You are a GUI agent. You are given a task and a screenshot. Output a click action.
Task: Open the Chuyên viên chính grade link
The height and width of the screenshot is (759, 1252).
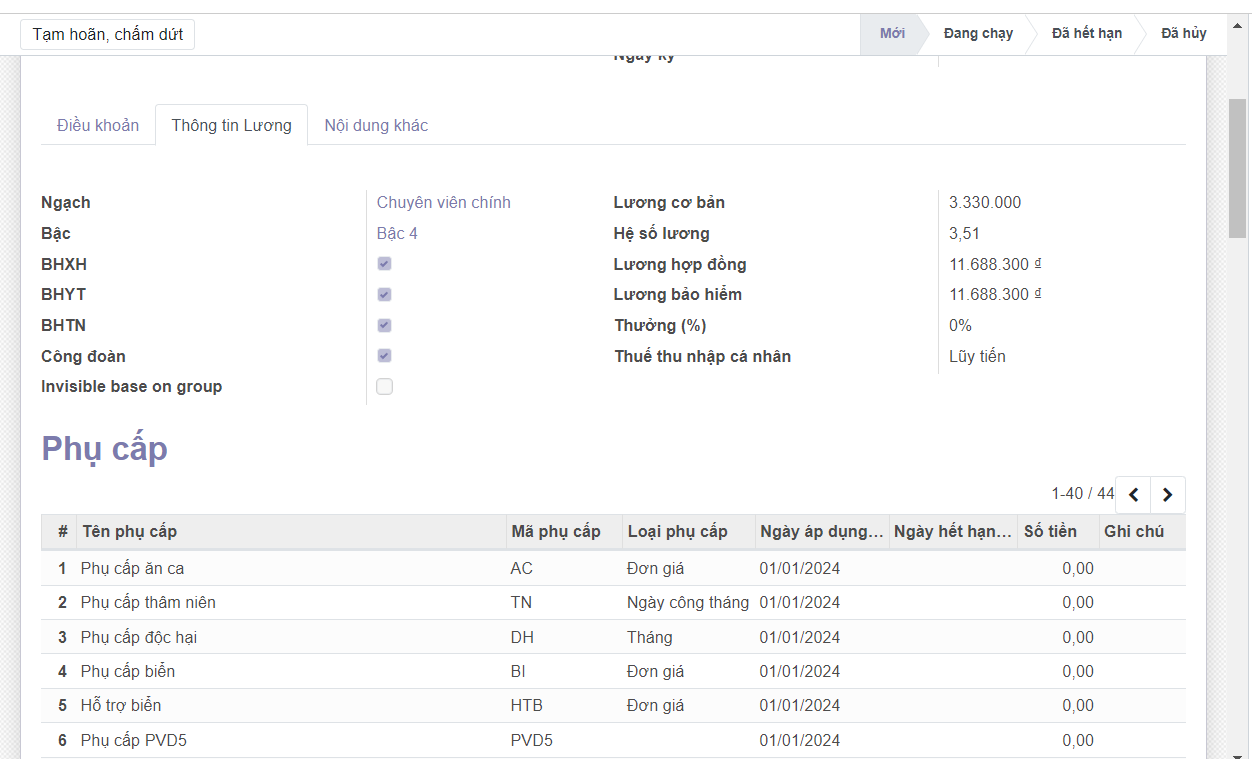[x=443, y=203]
